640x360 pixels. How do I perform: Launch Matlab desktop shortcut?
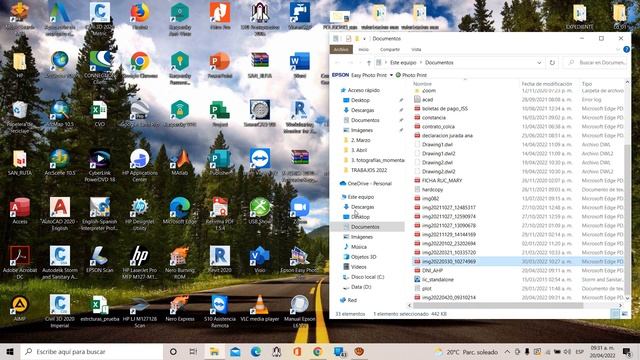pos(180,162)
